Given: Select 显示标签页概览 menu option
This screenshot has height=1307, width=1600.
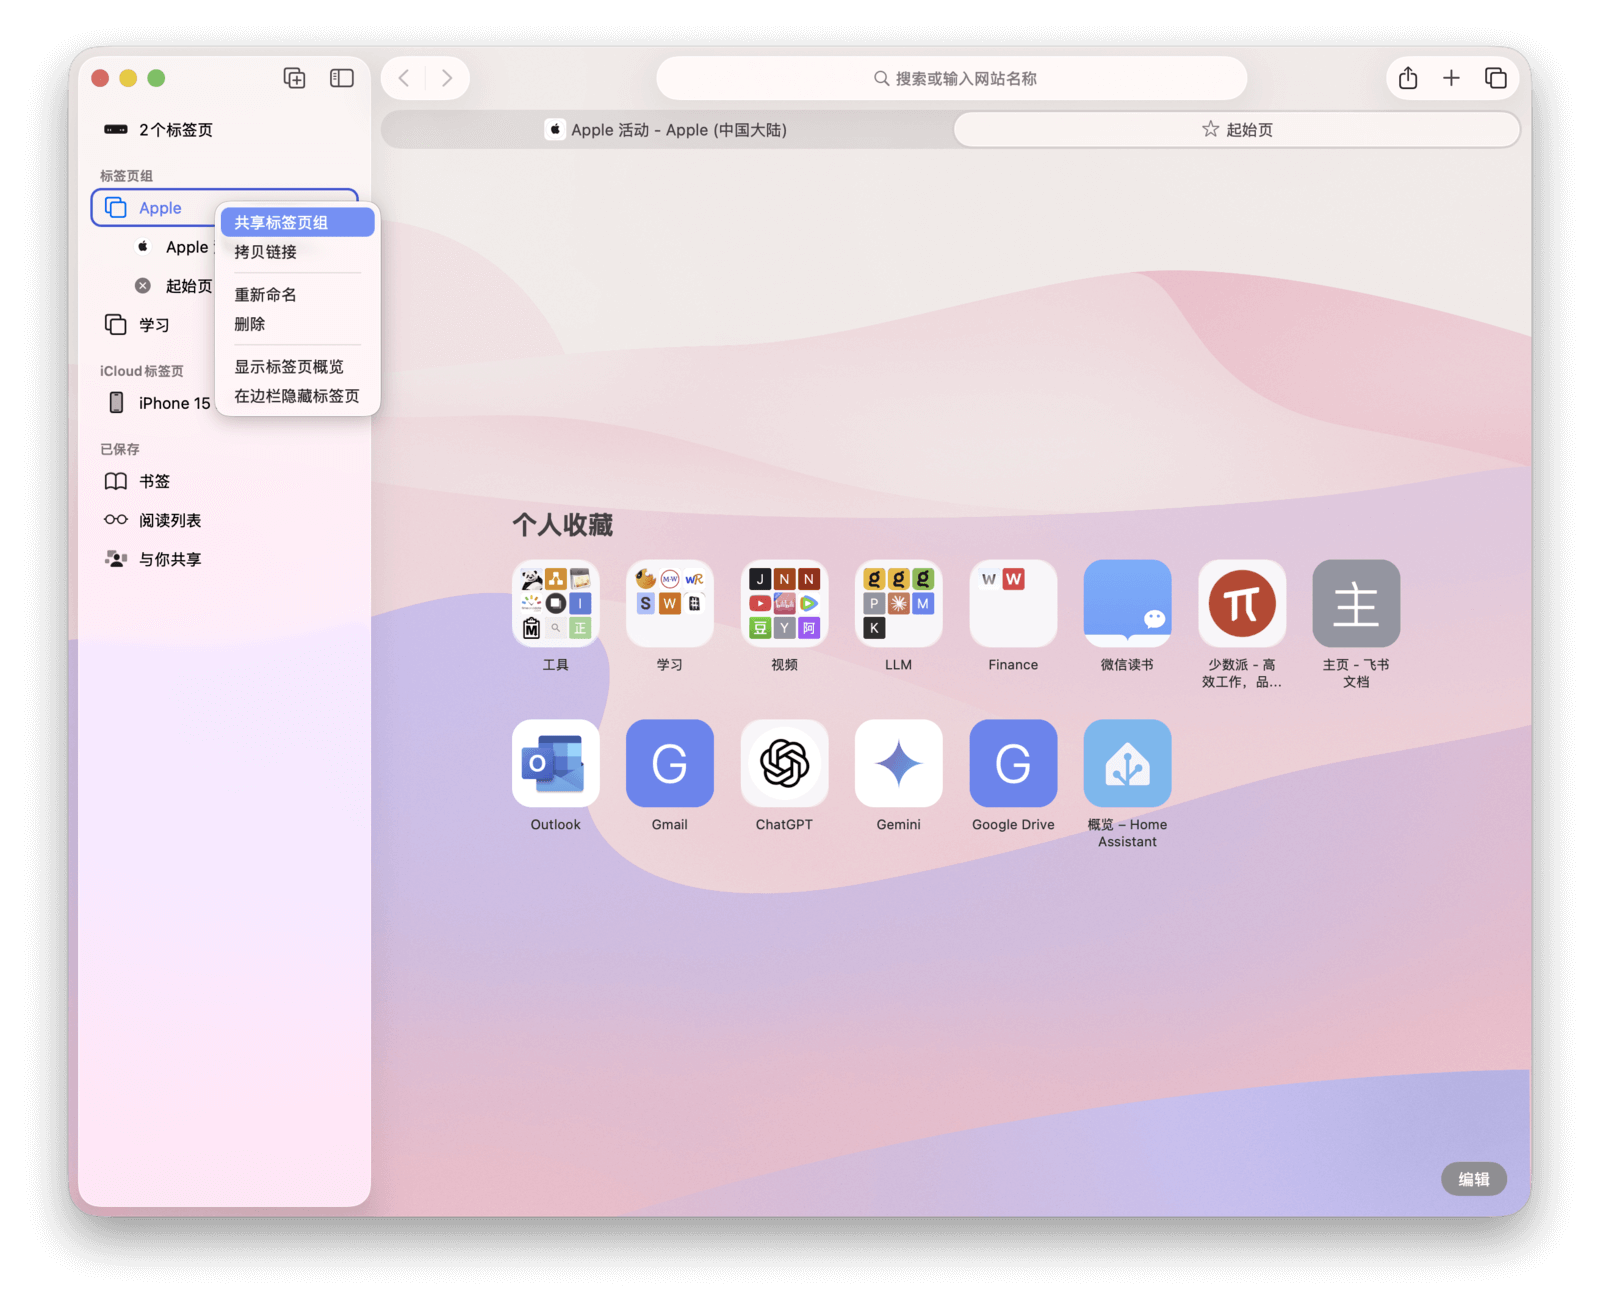Looking at the screenshot, I should pos(289,367).
